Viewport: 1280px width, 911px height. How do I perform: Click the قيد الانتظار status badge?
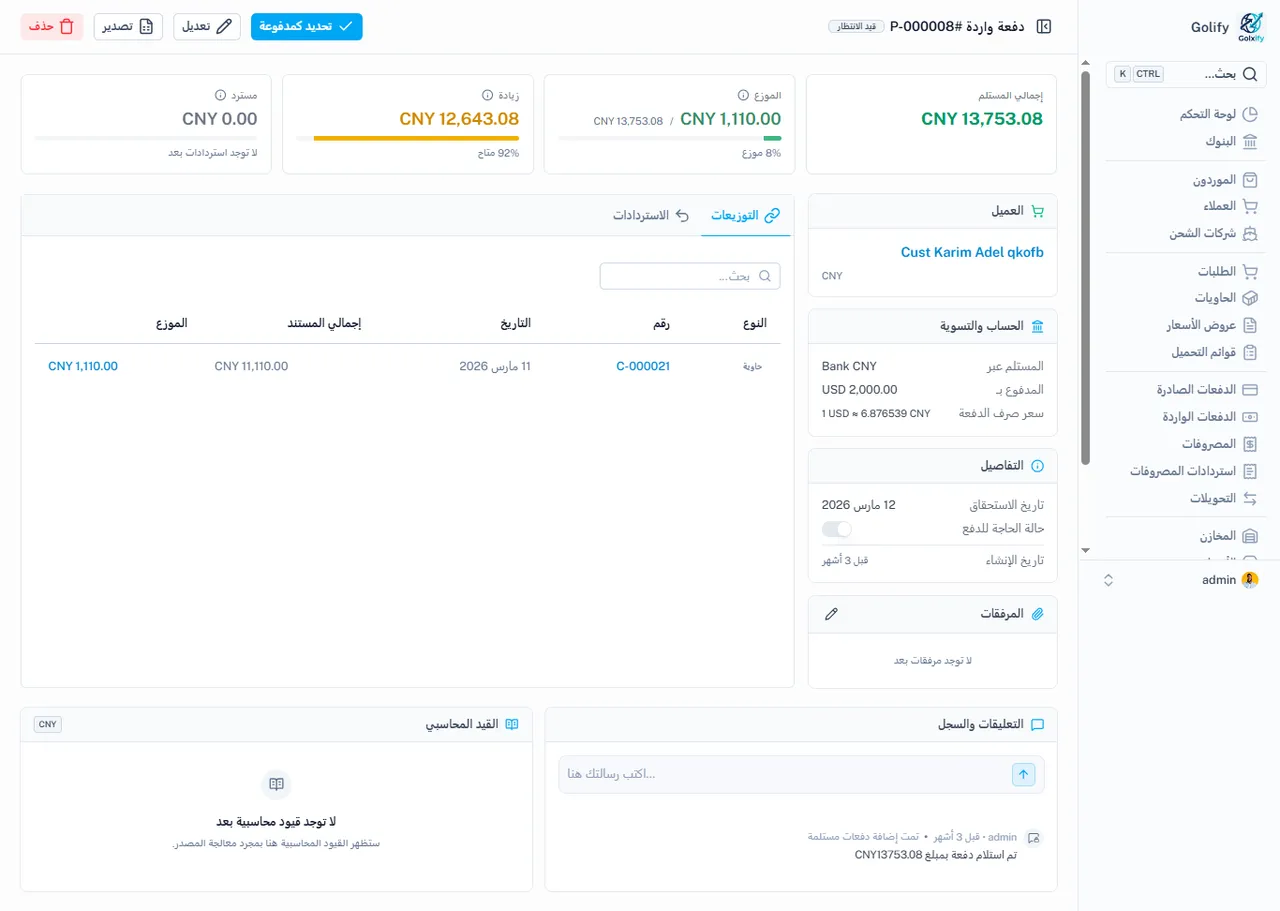click(856, 27)
